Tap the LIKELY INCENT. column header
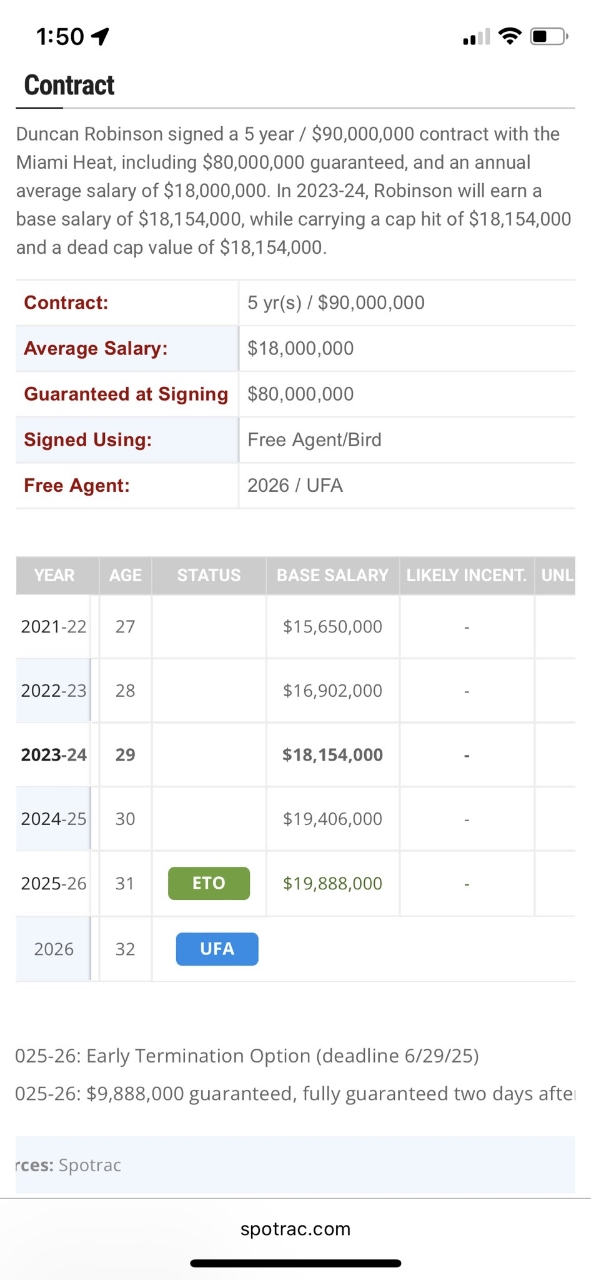The height and width of the screenshot is (1280, 591). (x=467, y=575)
